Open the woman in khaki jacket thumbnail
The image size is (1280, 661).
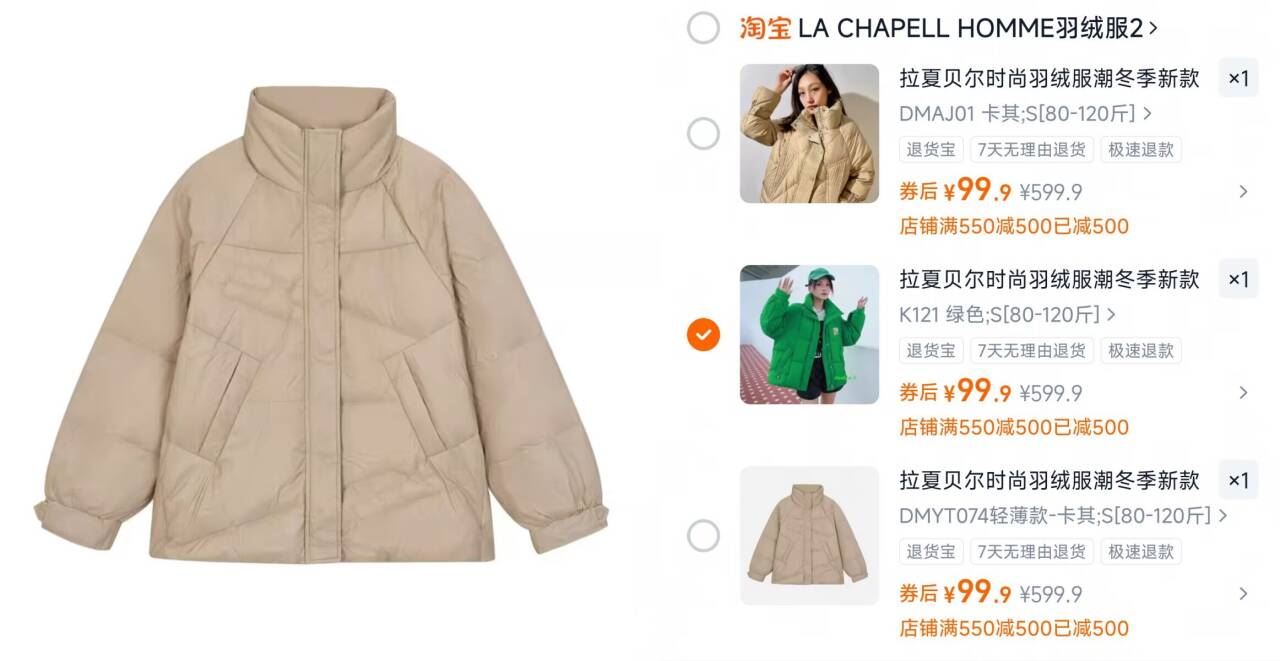809,134
